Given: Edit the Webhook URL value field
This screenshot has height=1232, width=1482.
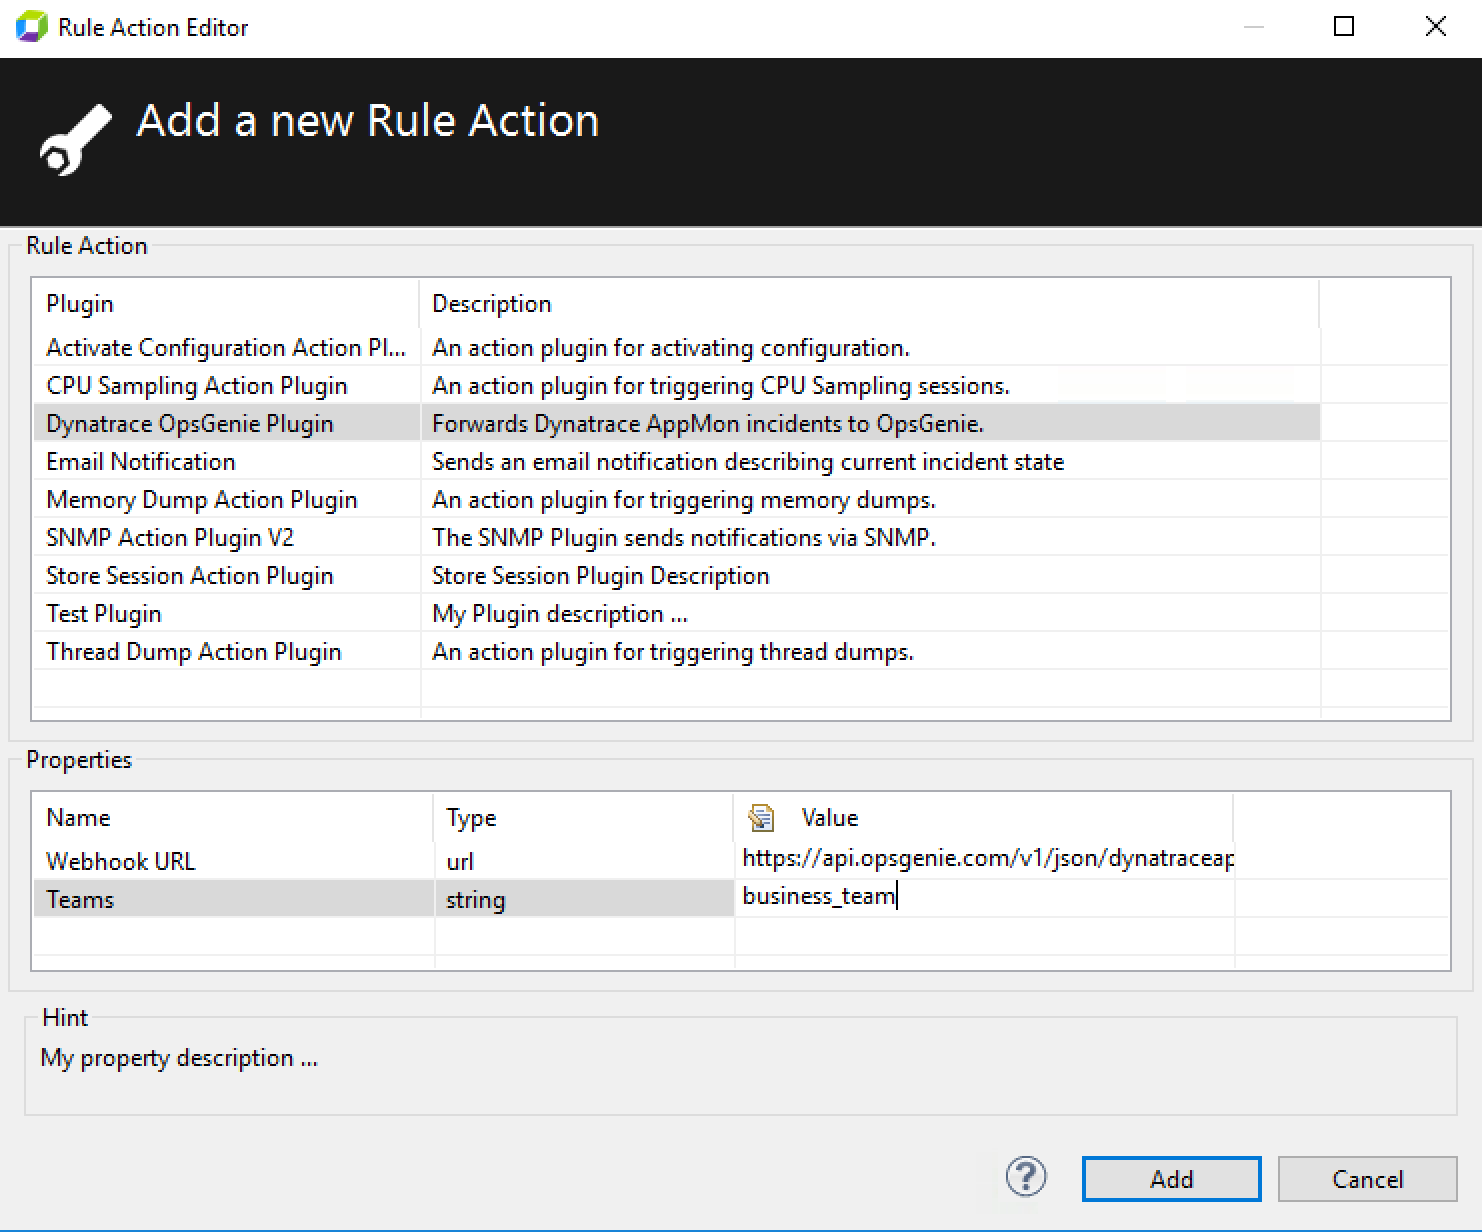Looking at the screenshot, I should click(x=985, y=859).
